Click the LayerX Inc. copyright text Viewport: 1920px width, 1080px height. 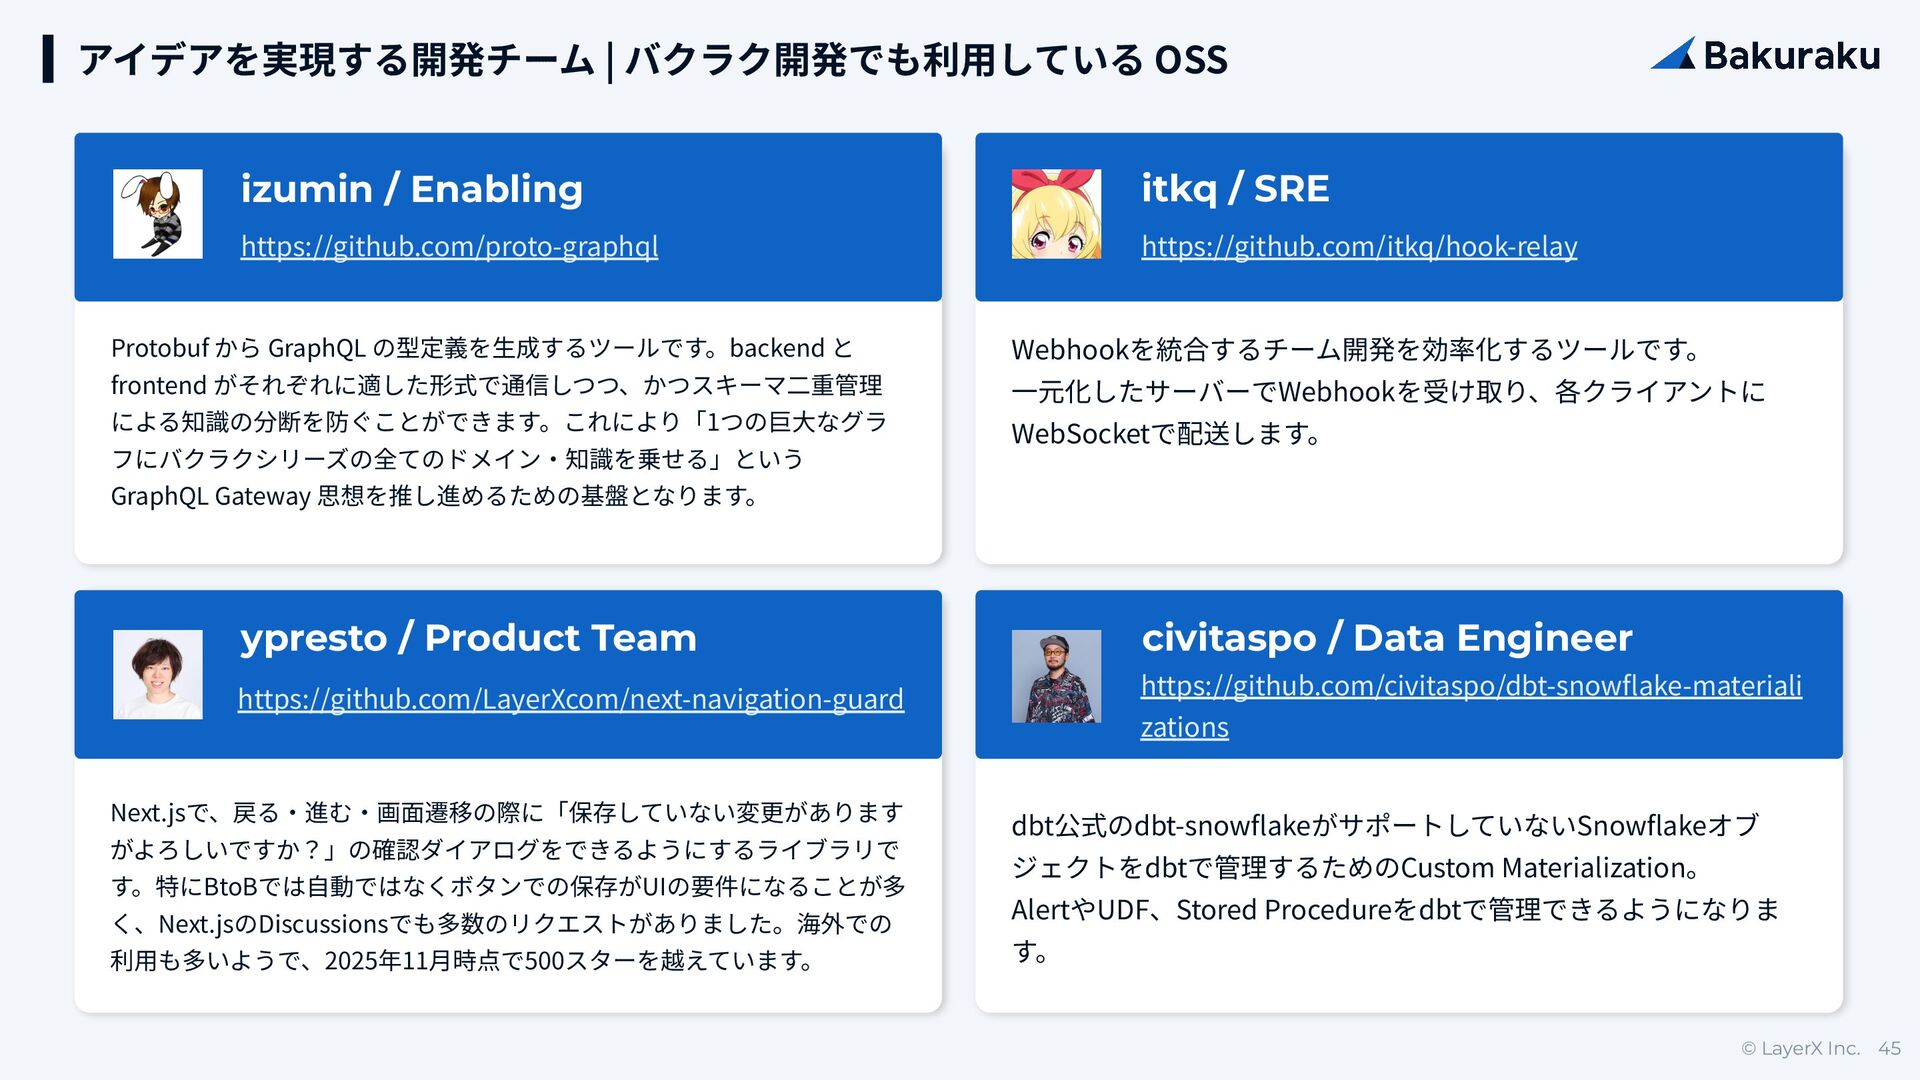[x=1800, y=1048]
